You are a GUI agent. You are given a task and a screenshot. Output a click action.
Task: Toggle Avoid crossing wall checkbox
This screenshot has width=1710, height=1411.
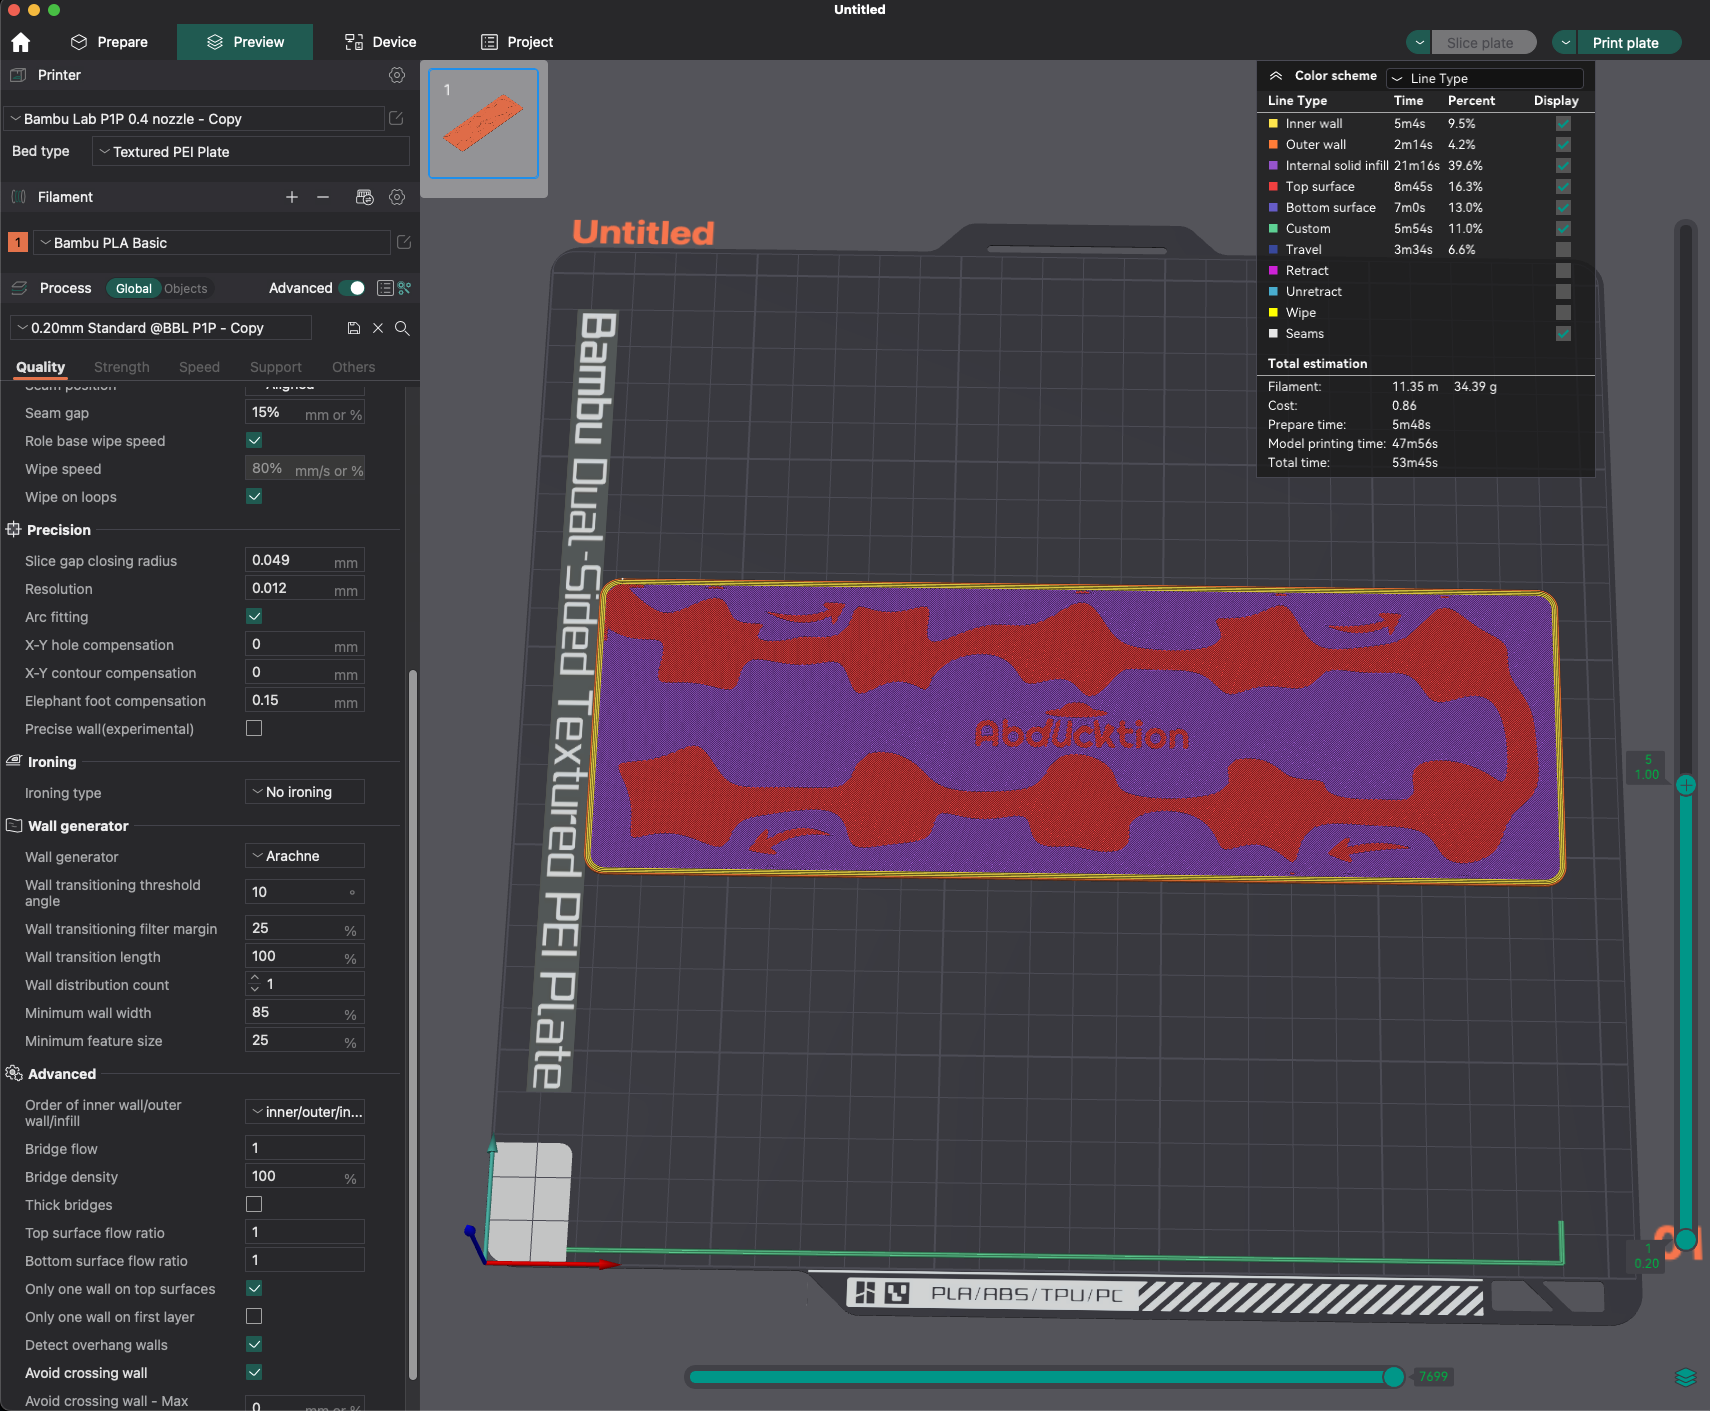tap(254, 1372)
